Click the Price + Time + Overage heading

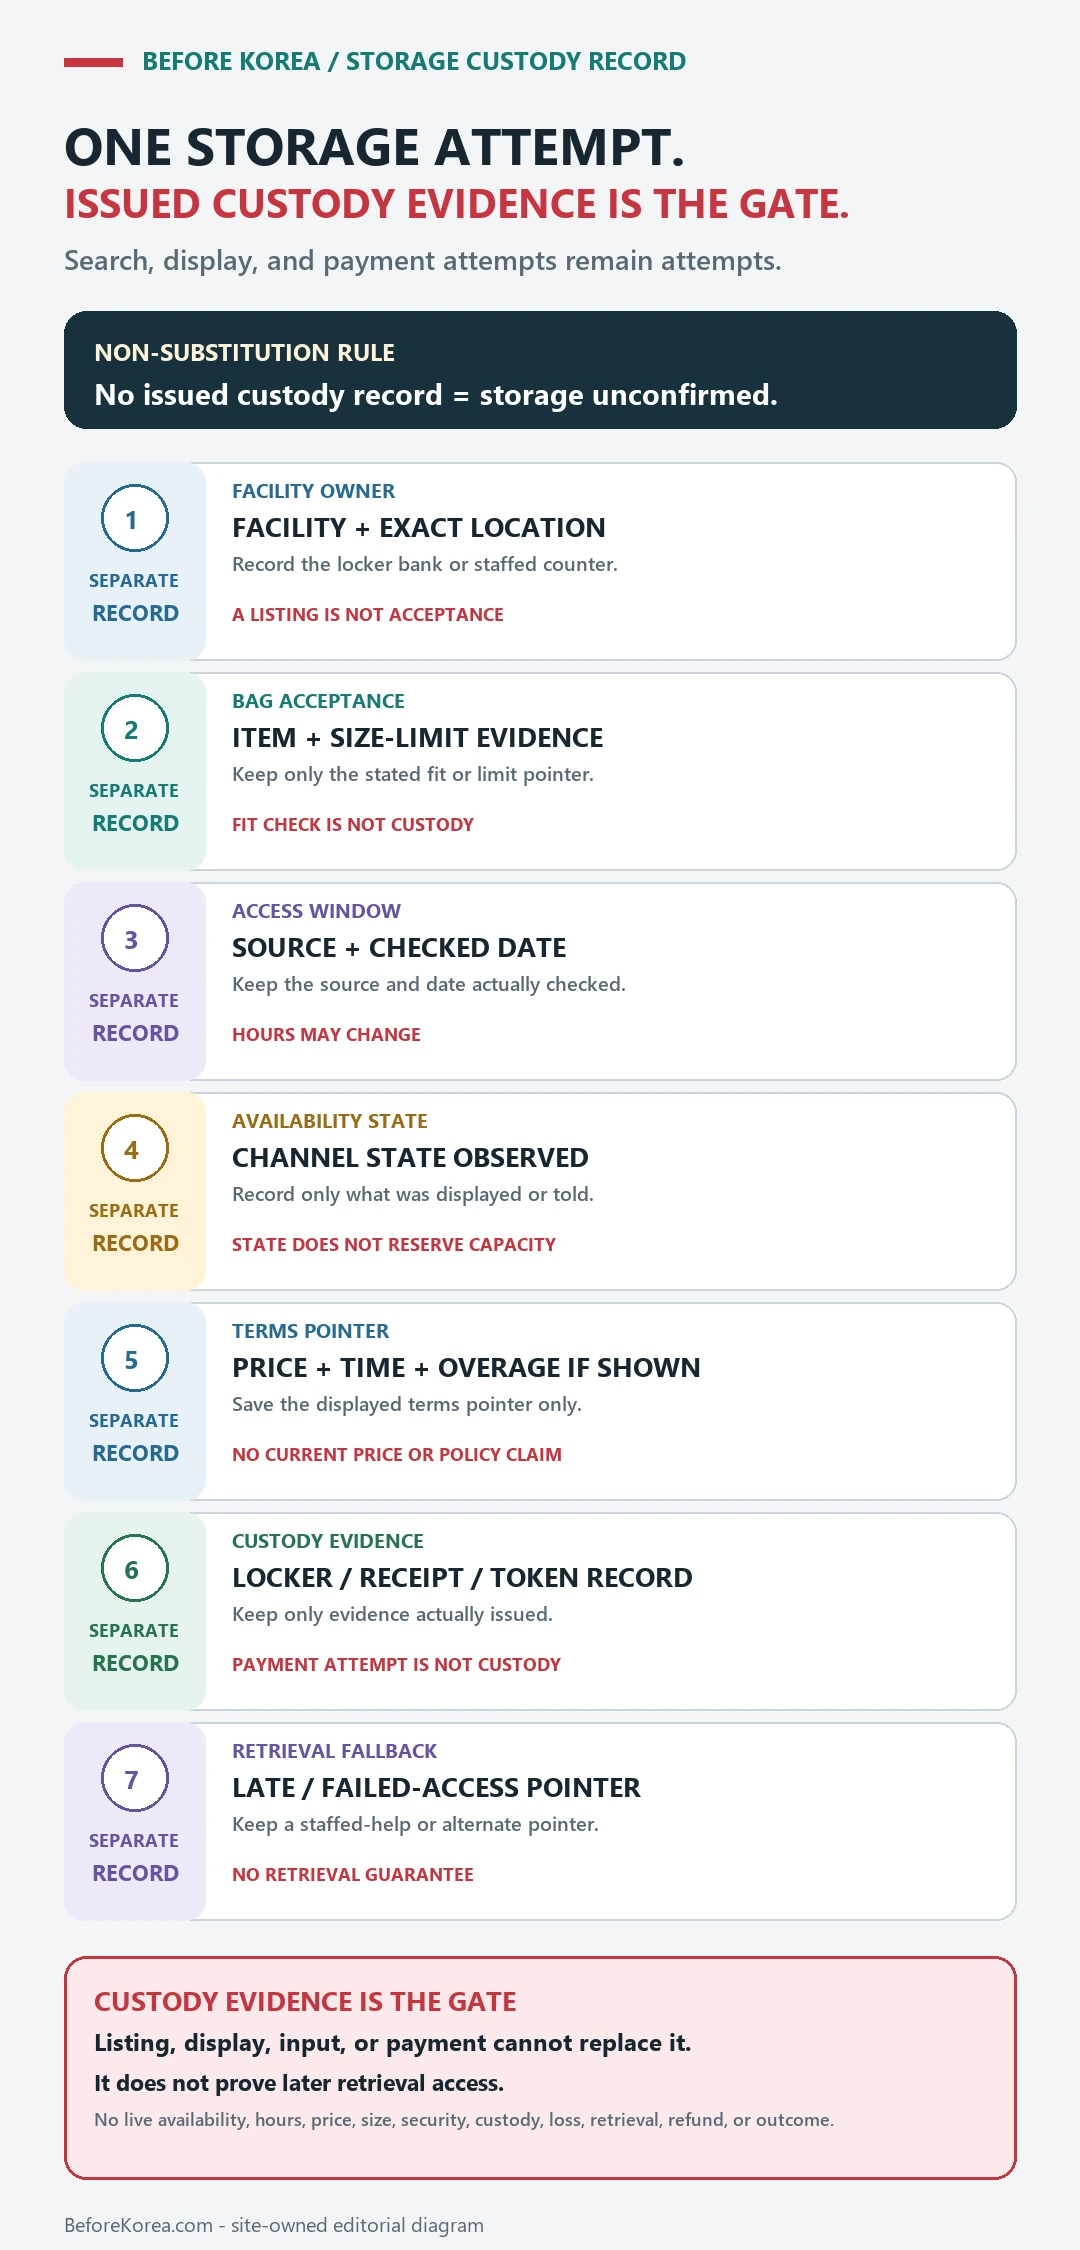point(466,1368)
